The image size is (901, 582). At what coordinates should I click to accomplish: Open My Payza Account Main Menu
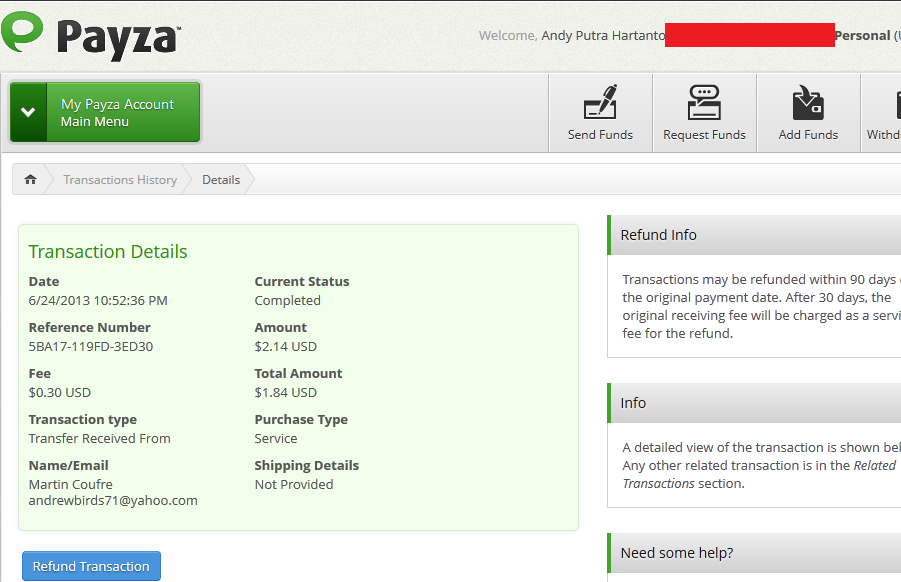(x=105, y=112)
